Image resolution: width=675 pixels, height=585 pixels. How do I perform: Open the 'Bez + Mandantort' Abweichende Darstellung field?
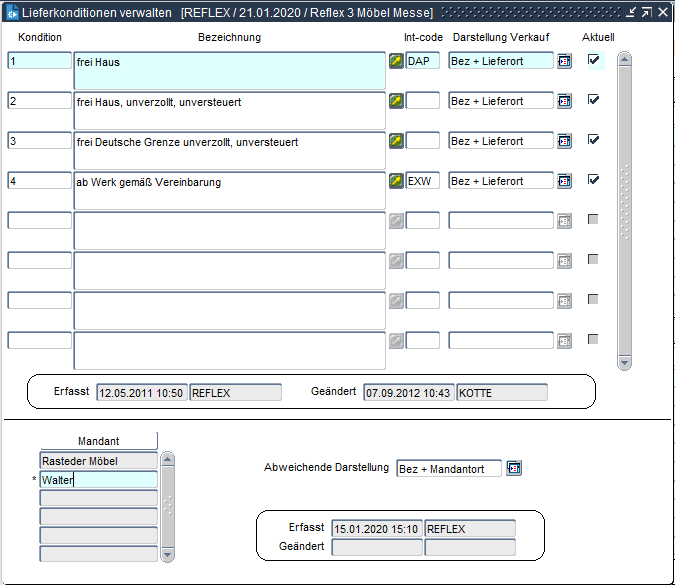(x=448, y=469)
